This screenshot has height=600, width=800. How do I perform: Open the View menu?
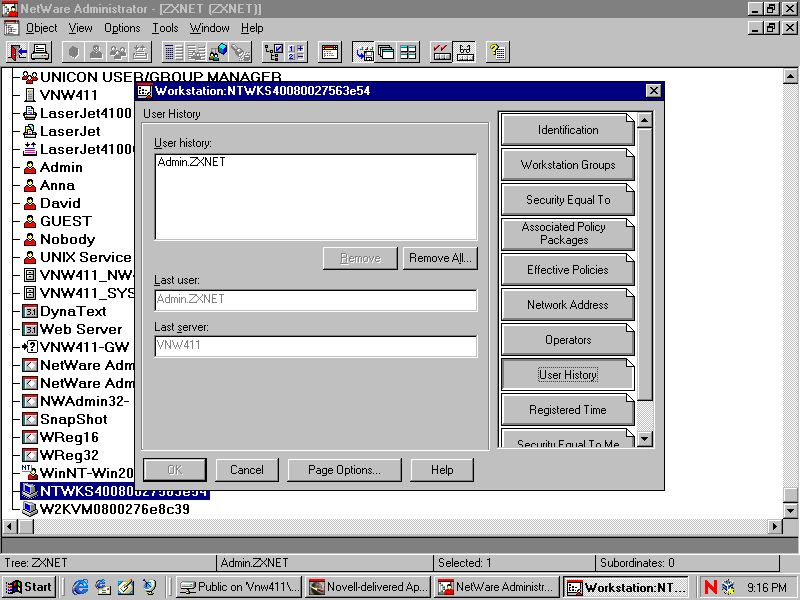[81, 28]
